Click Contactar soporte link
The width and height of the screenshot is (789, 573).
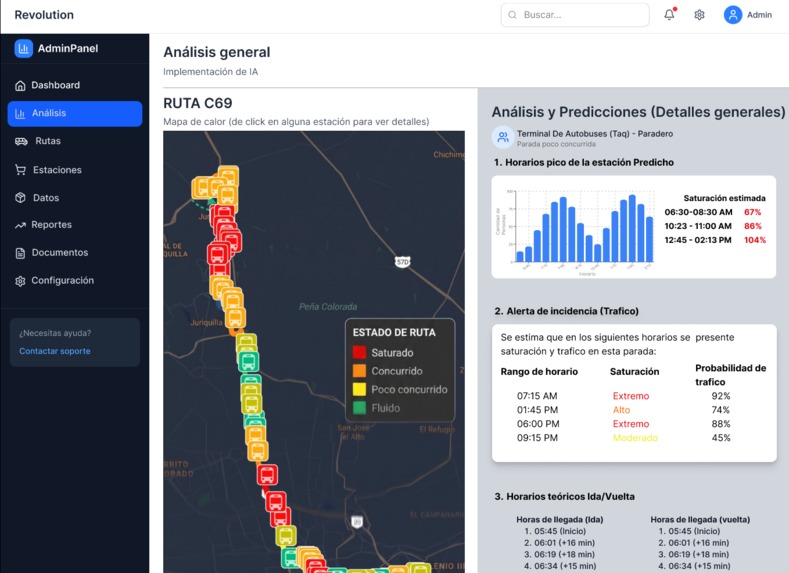(55, 351)
